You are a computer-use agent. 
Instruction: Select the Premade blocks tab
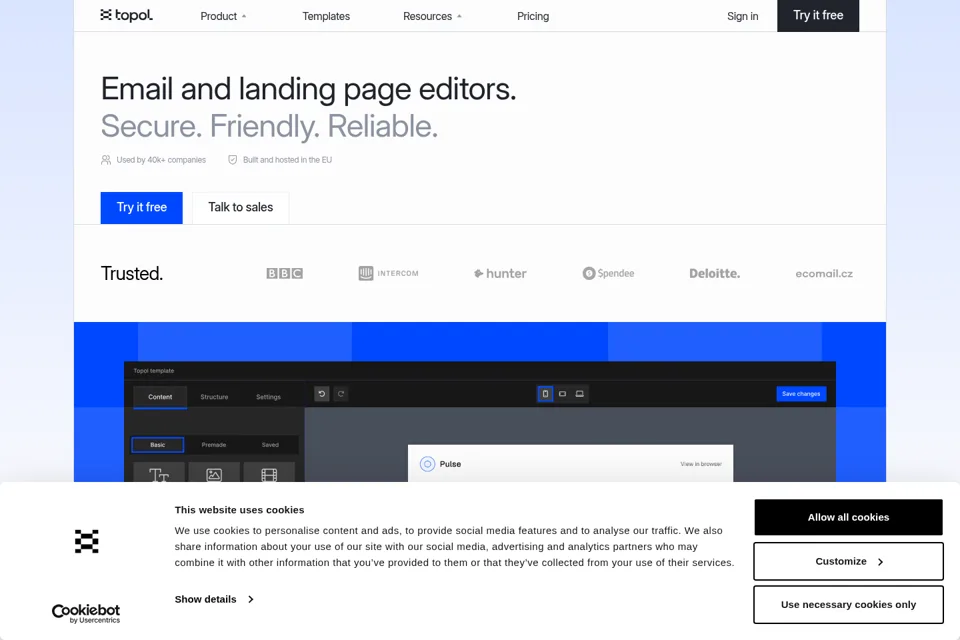click(214, 445)
